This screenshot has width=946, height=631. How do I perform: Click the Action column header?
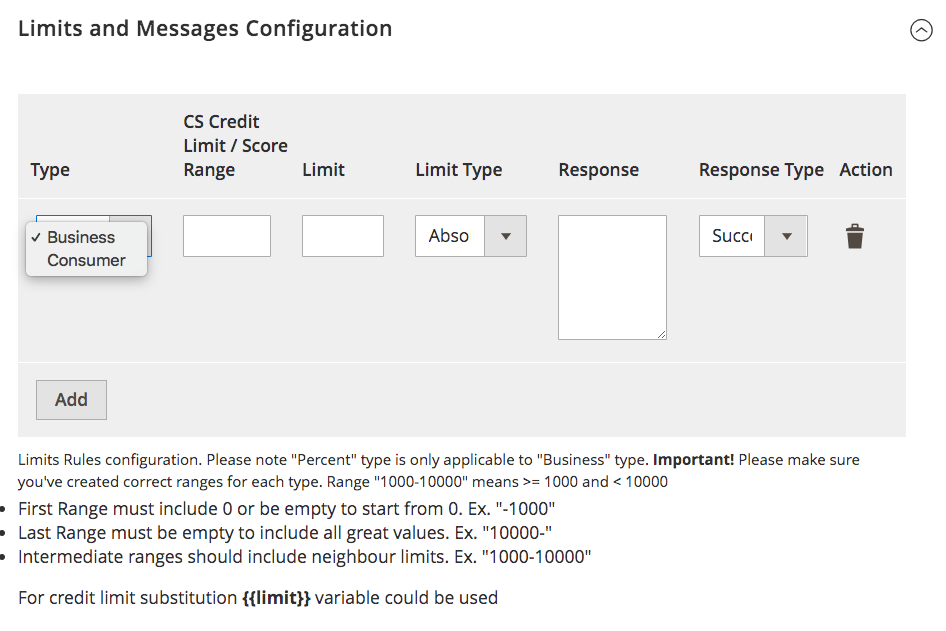(865, 170)
